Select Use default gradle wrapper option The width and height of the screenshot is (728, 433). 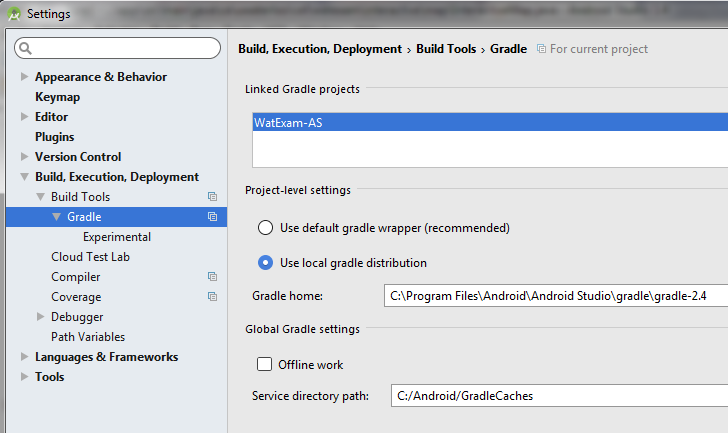[x=266, y=228]
